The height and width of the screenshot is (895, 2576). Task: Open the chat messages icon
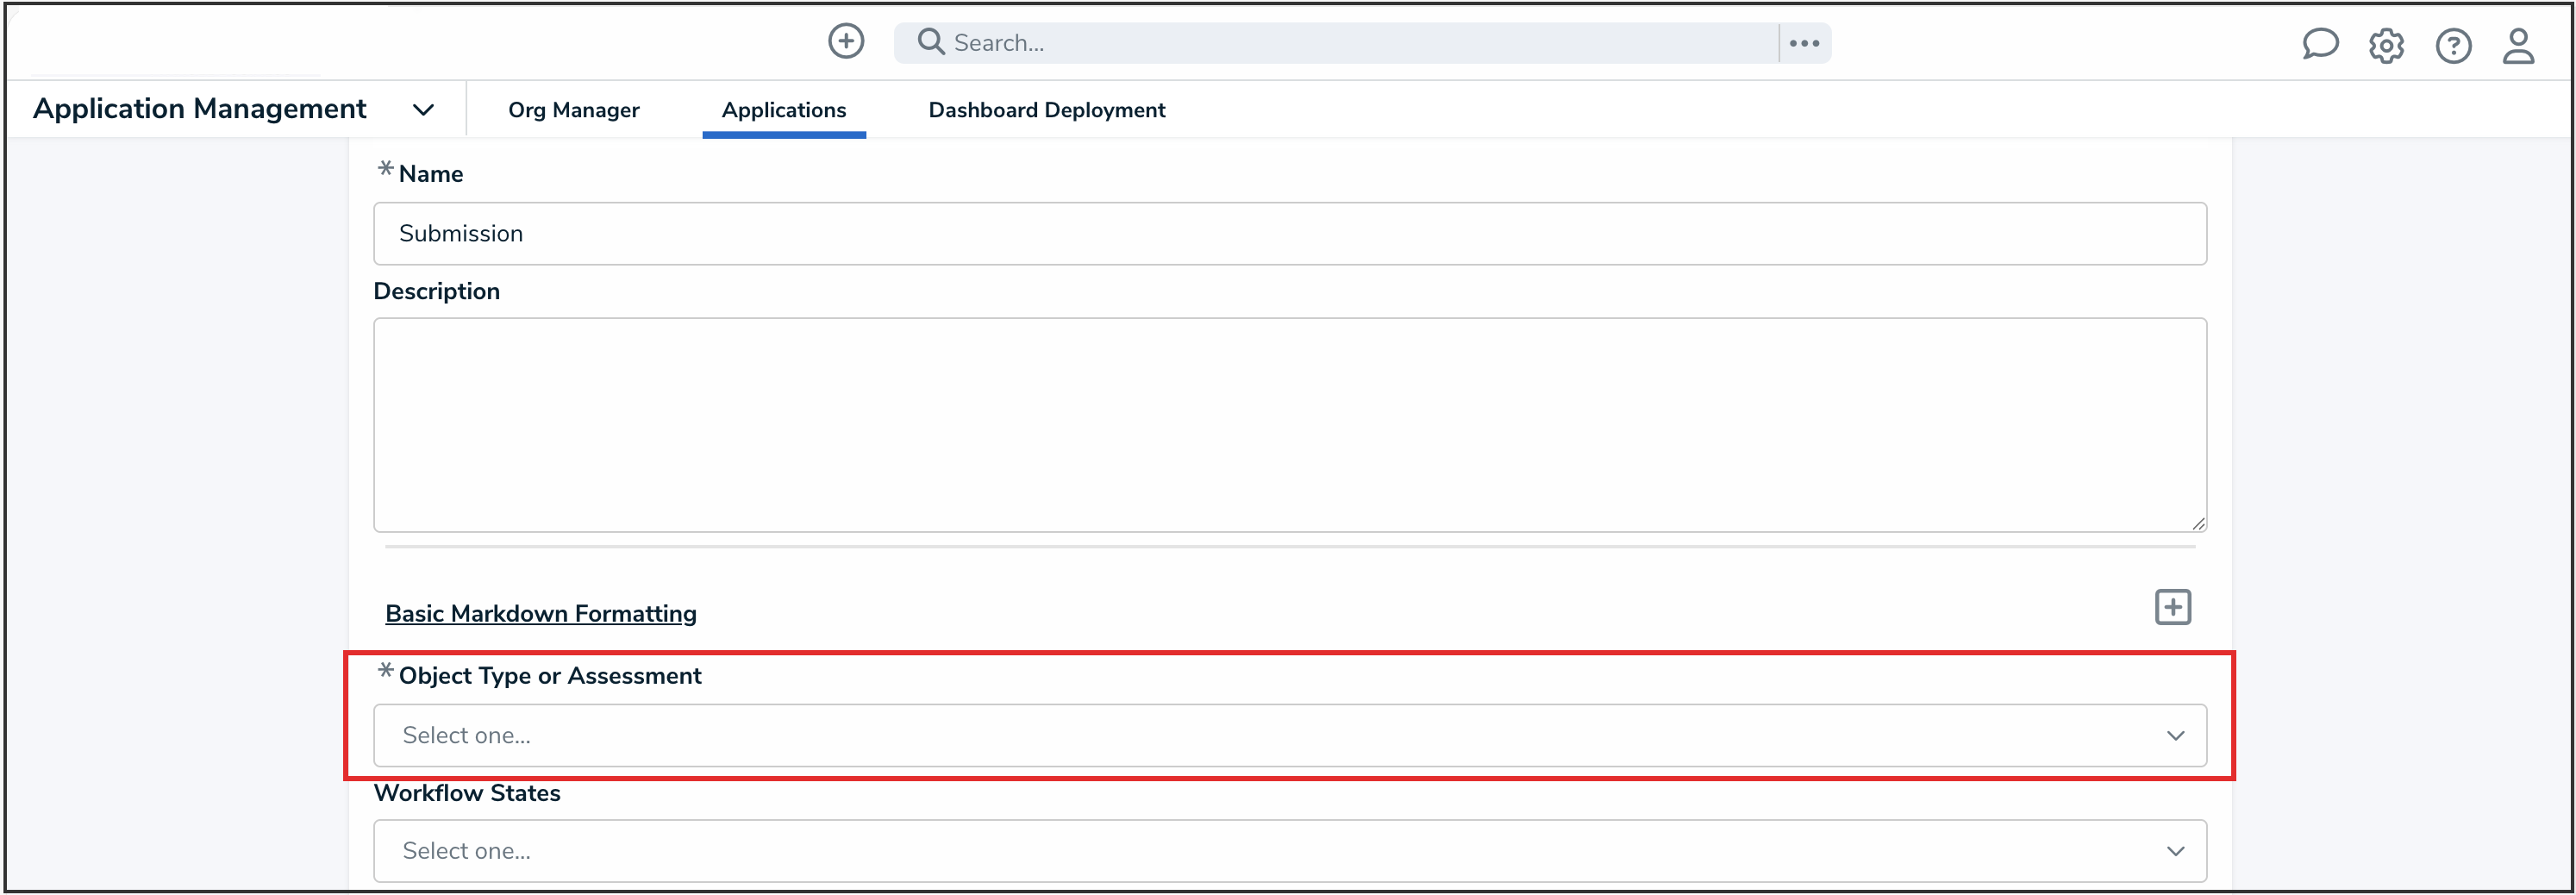tap(2320, 44)
